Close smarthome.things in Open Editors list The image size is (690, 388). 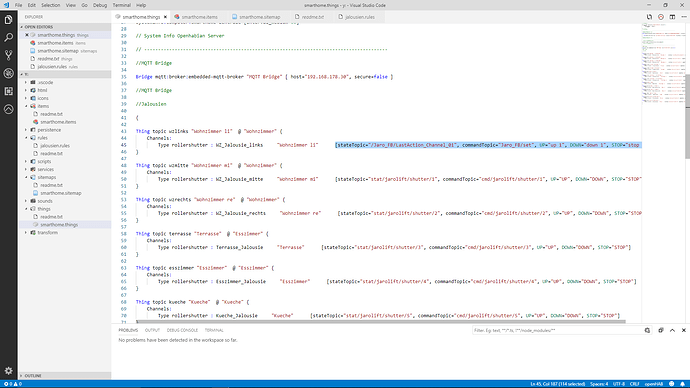27,35
